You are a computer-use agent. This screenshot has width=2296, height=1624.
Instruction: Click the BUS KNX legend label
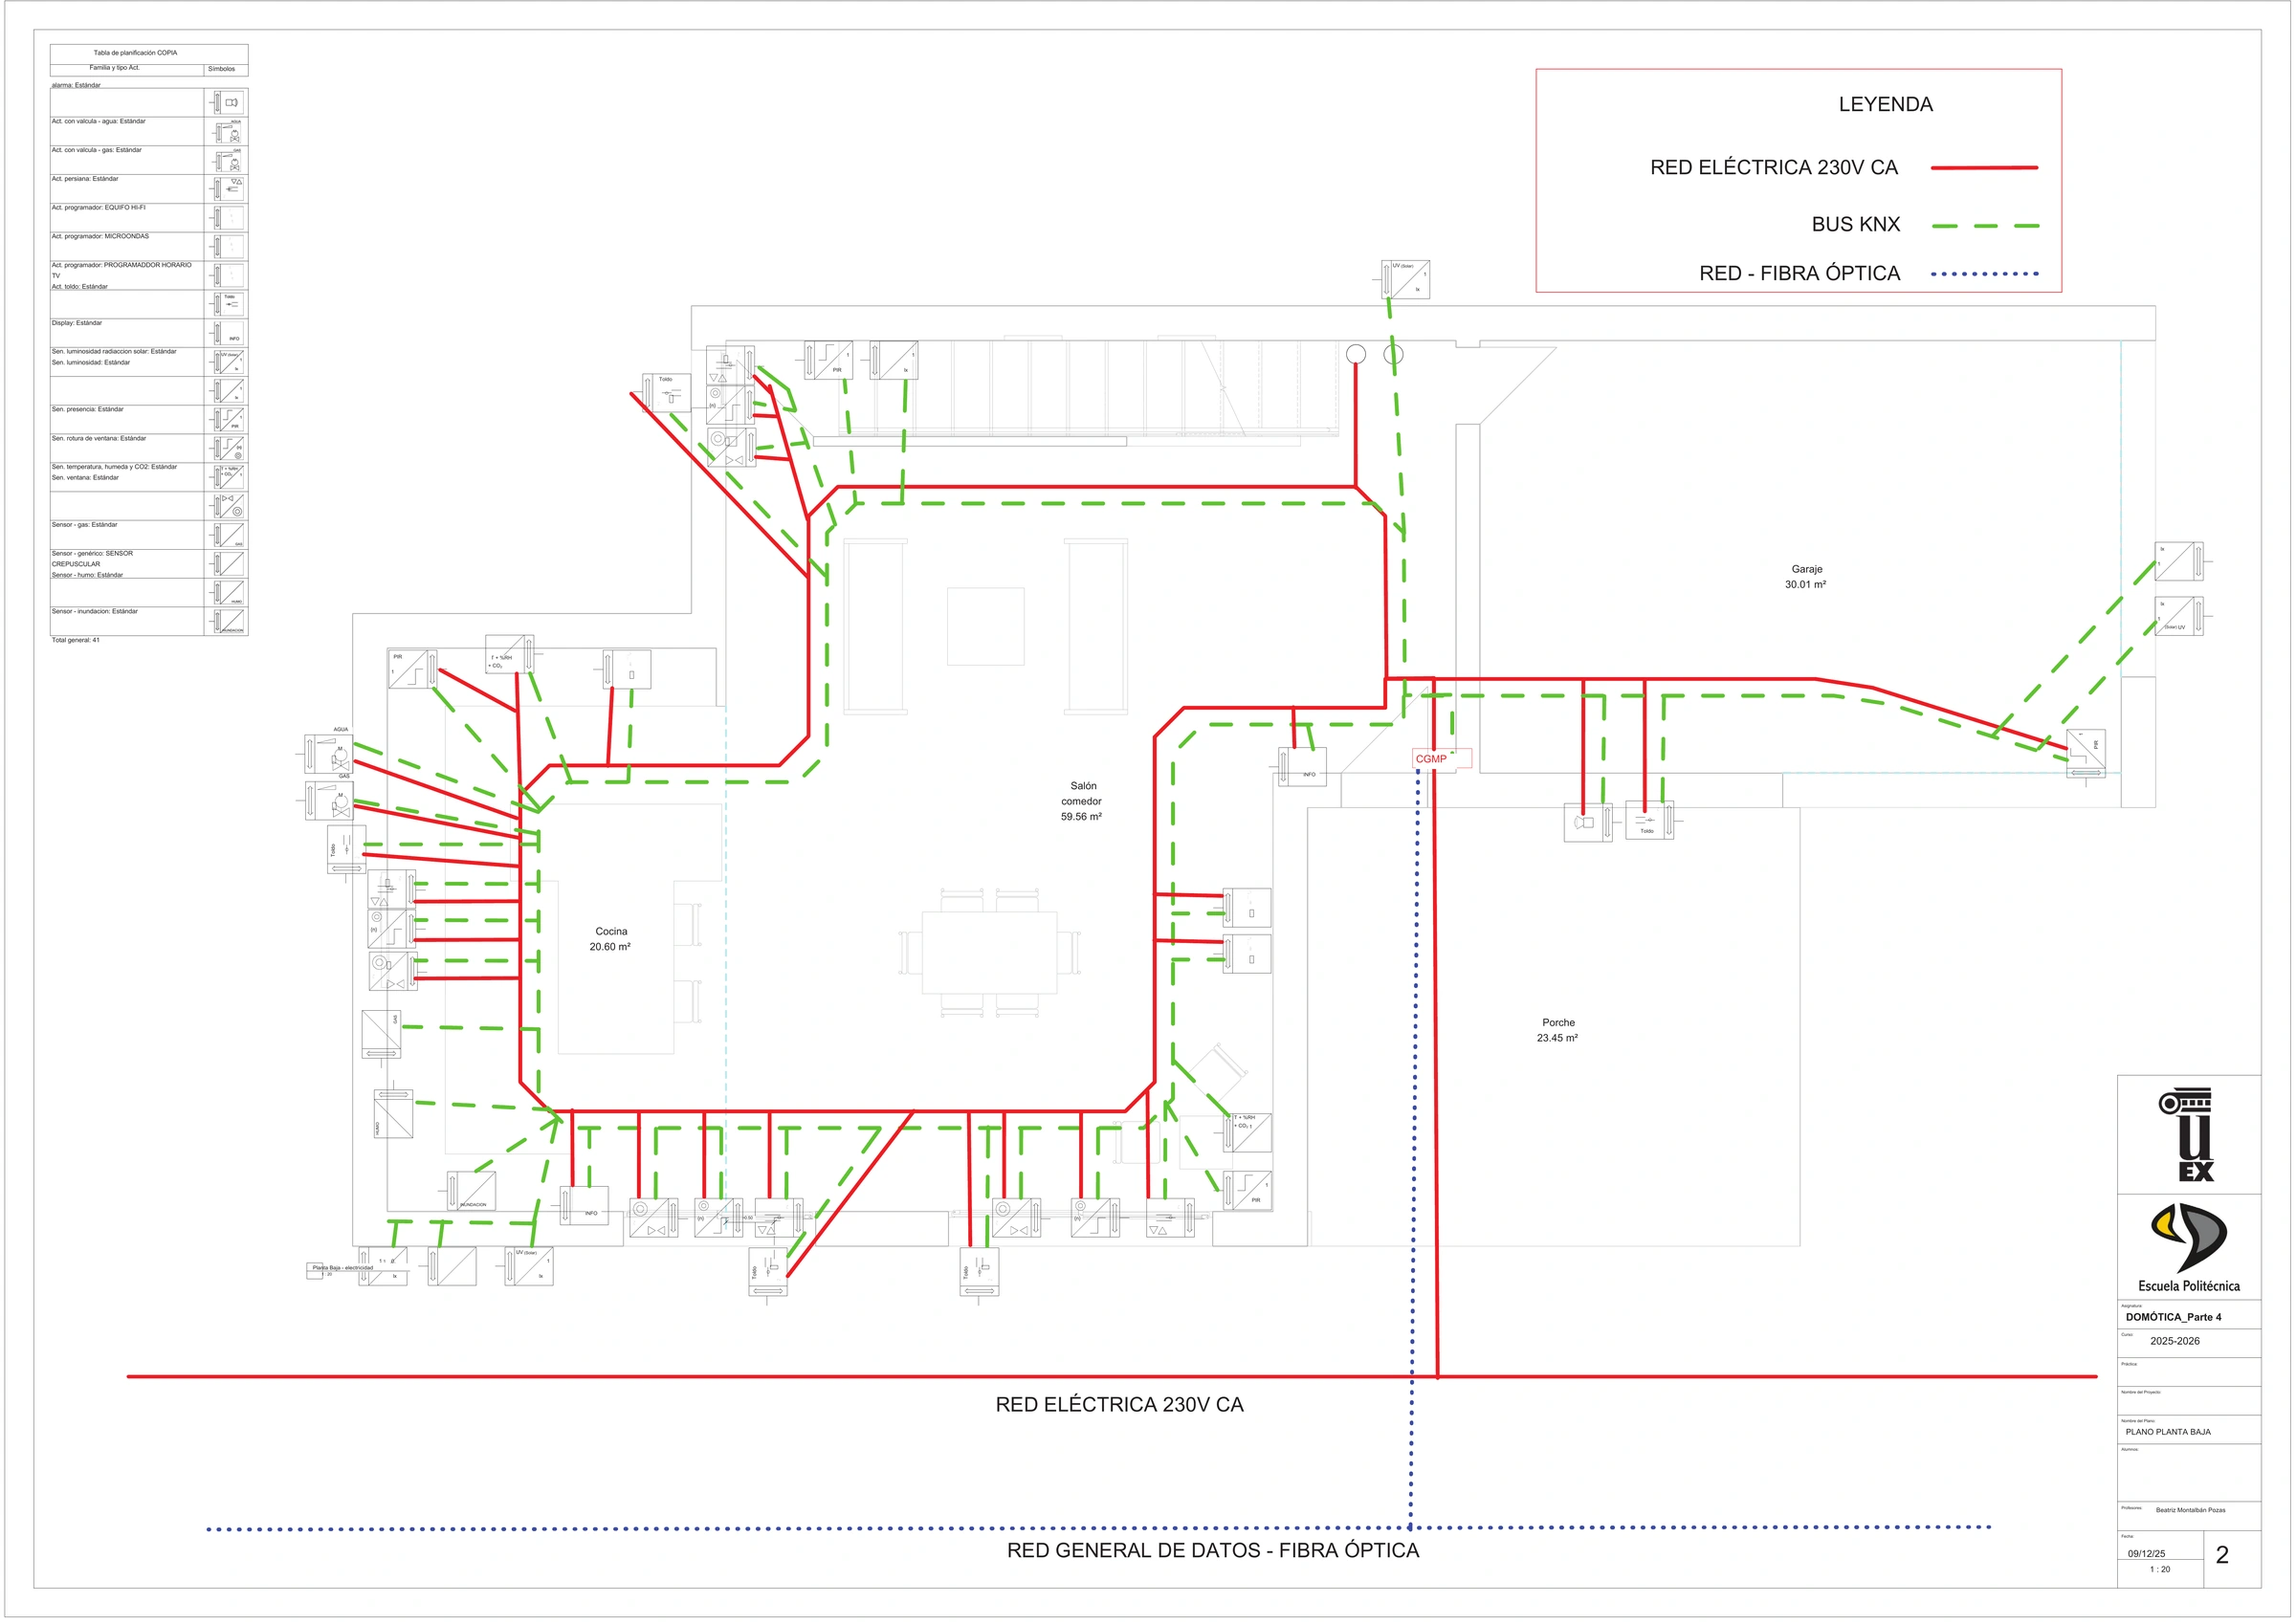tap(1855, 224)
